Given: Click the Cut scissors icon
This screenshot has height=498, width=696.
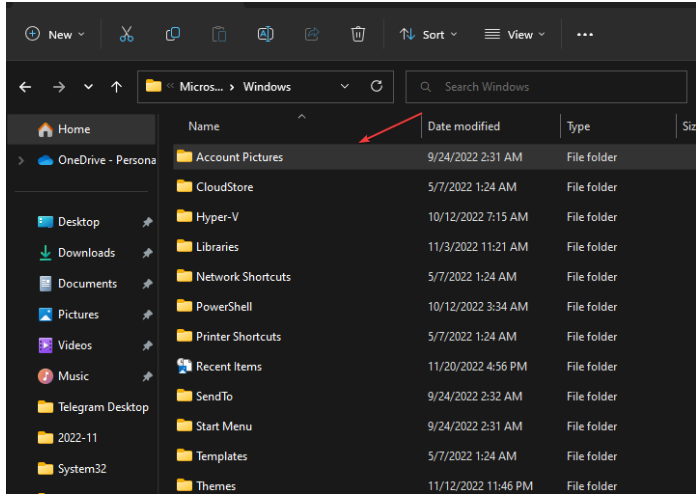Looking at the screenshot, I should pos(126,34).
